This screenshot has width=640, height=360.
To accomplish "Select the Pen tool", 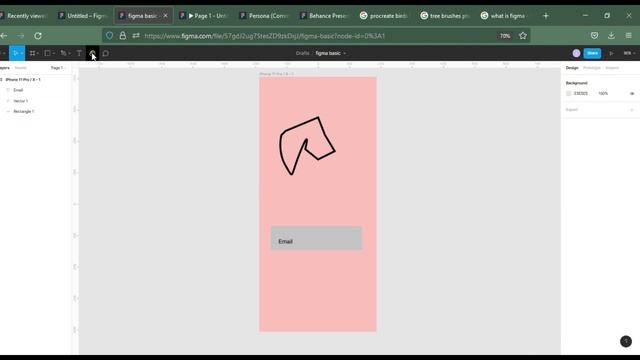I will [63, 53].
